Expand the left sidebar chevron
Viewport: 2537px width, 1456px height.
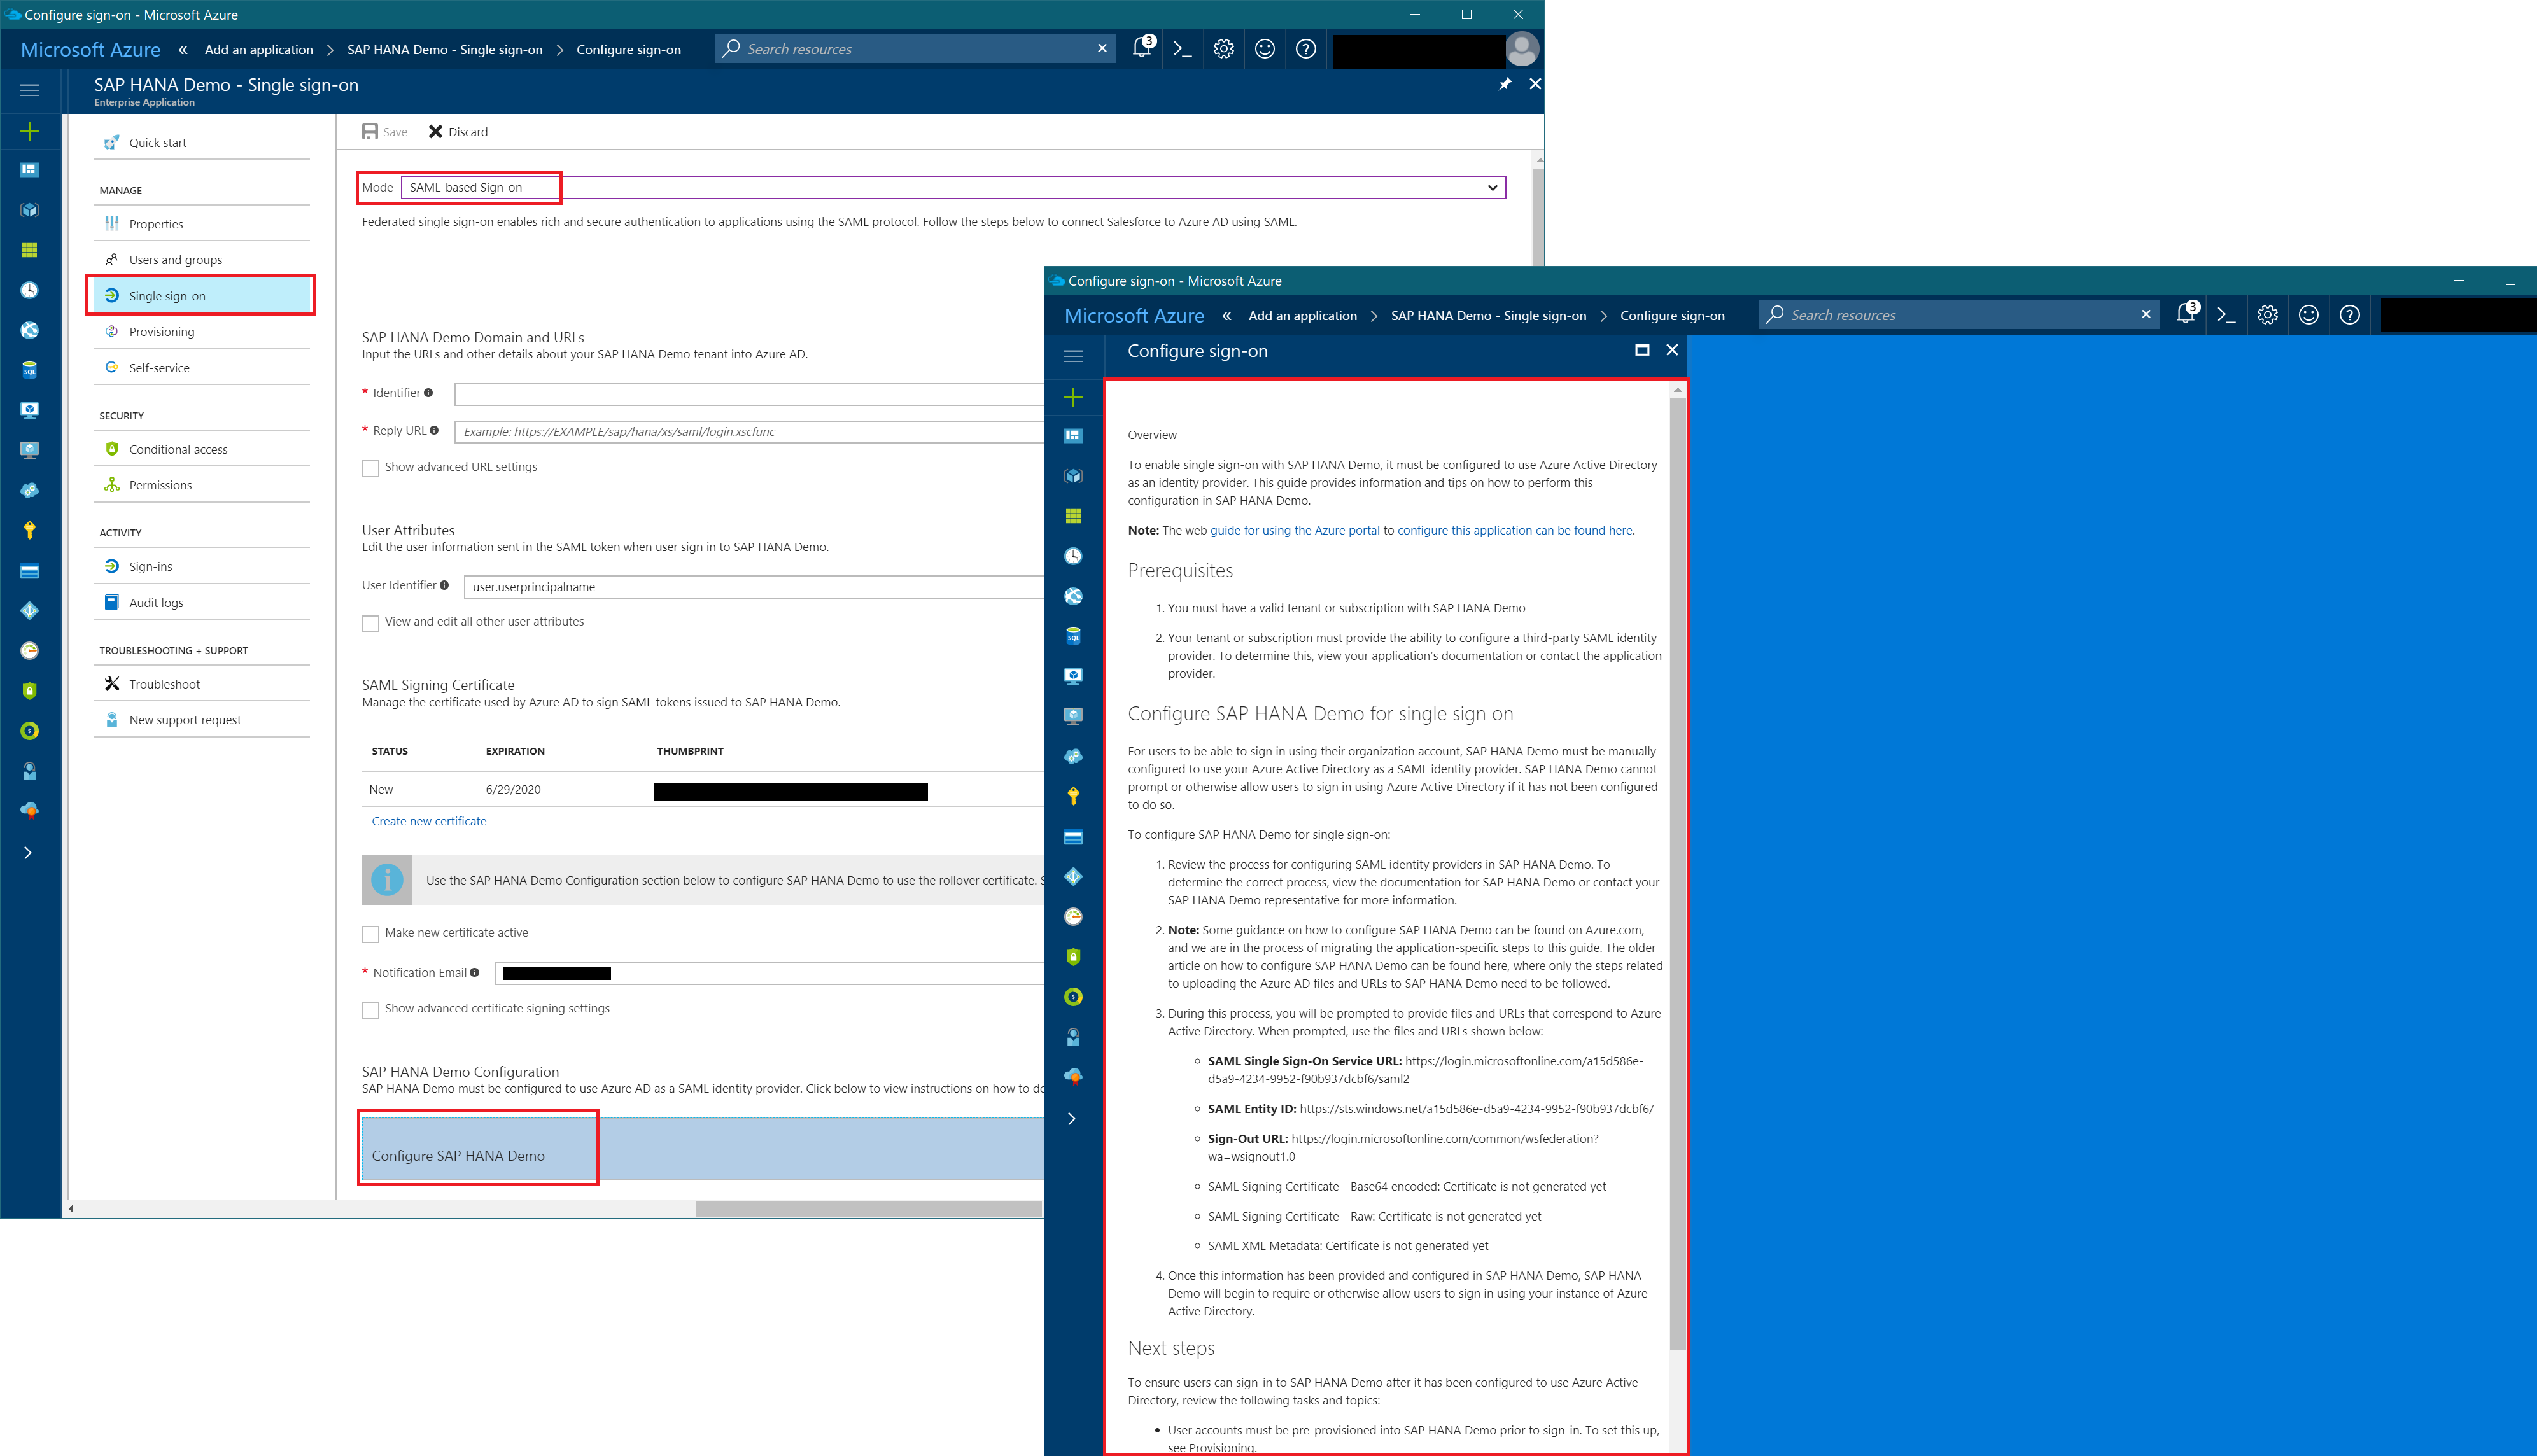[x=28, y=853]
